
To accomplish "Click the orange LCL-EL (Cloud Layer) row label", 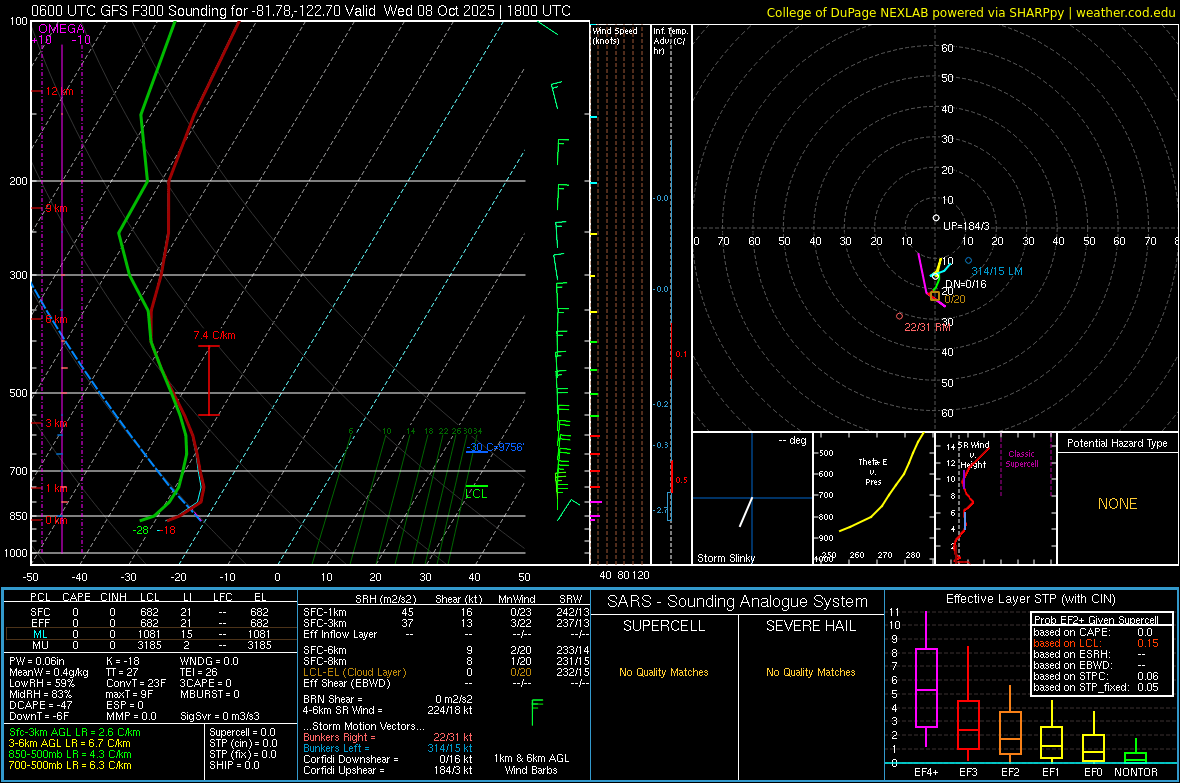I will coord(354,672).
